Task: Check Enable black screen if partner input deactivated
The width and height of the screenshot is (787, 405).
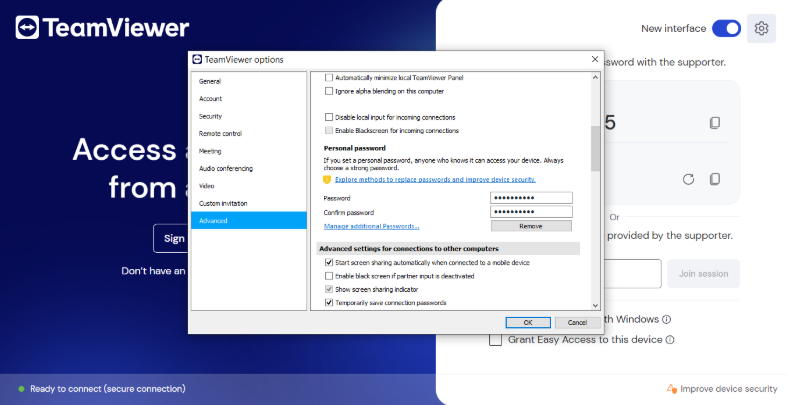Action: (329, 276)
